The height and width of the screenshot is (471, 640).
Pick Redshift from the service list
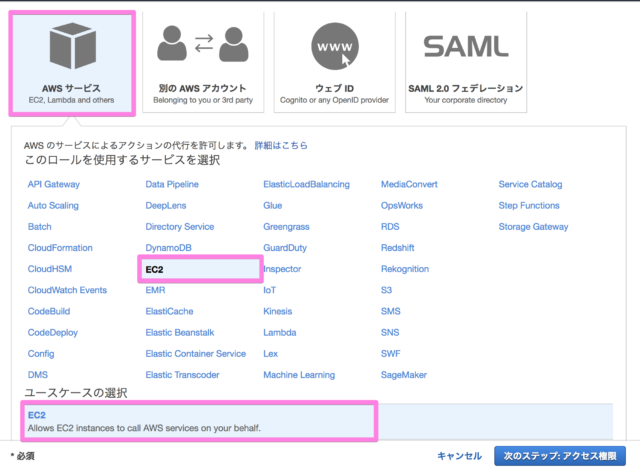click(398, 248)
